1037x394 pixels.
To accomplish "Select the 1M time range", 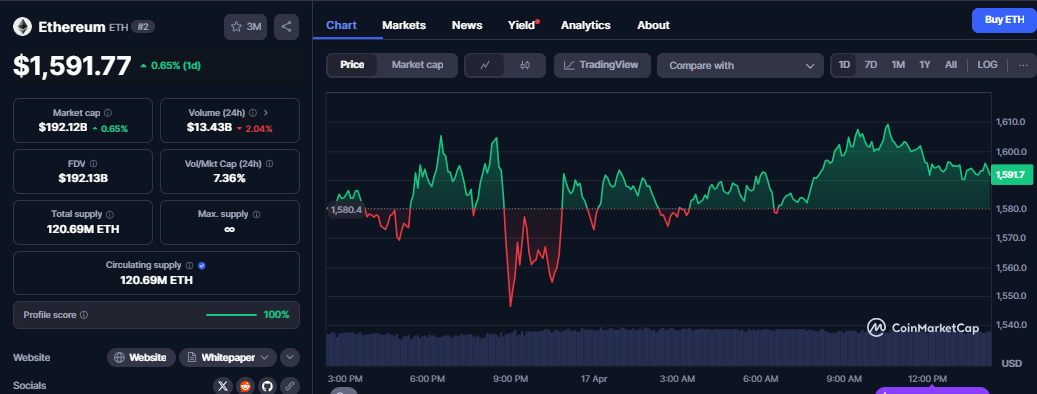I will tap(897, 65).
